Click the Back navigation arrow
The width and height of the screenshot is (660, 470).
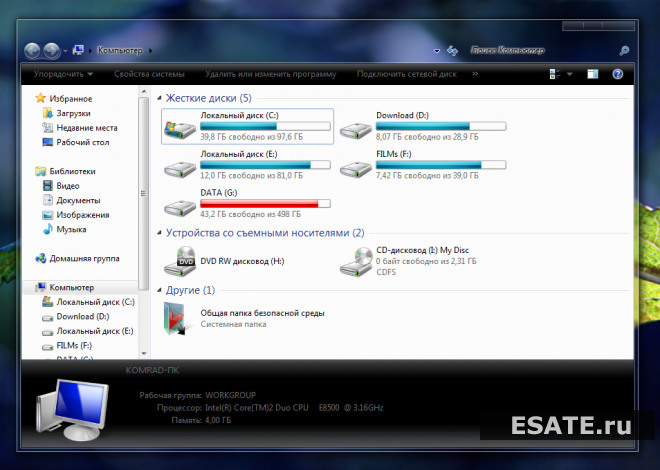pos(32,51)
